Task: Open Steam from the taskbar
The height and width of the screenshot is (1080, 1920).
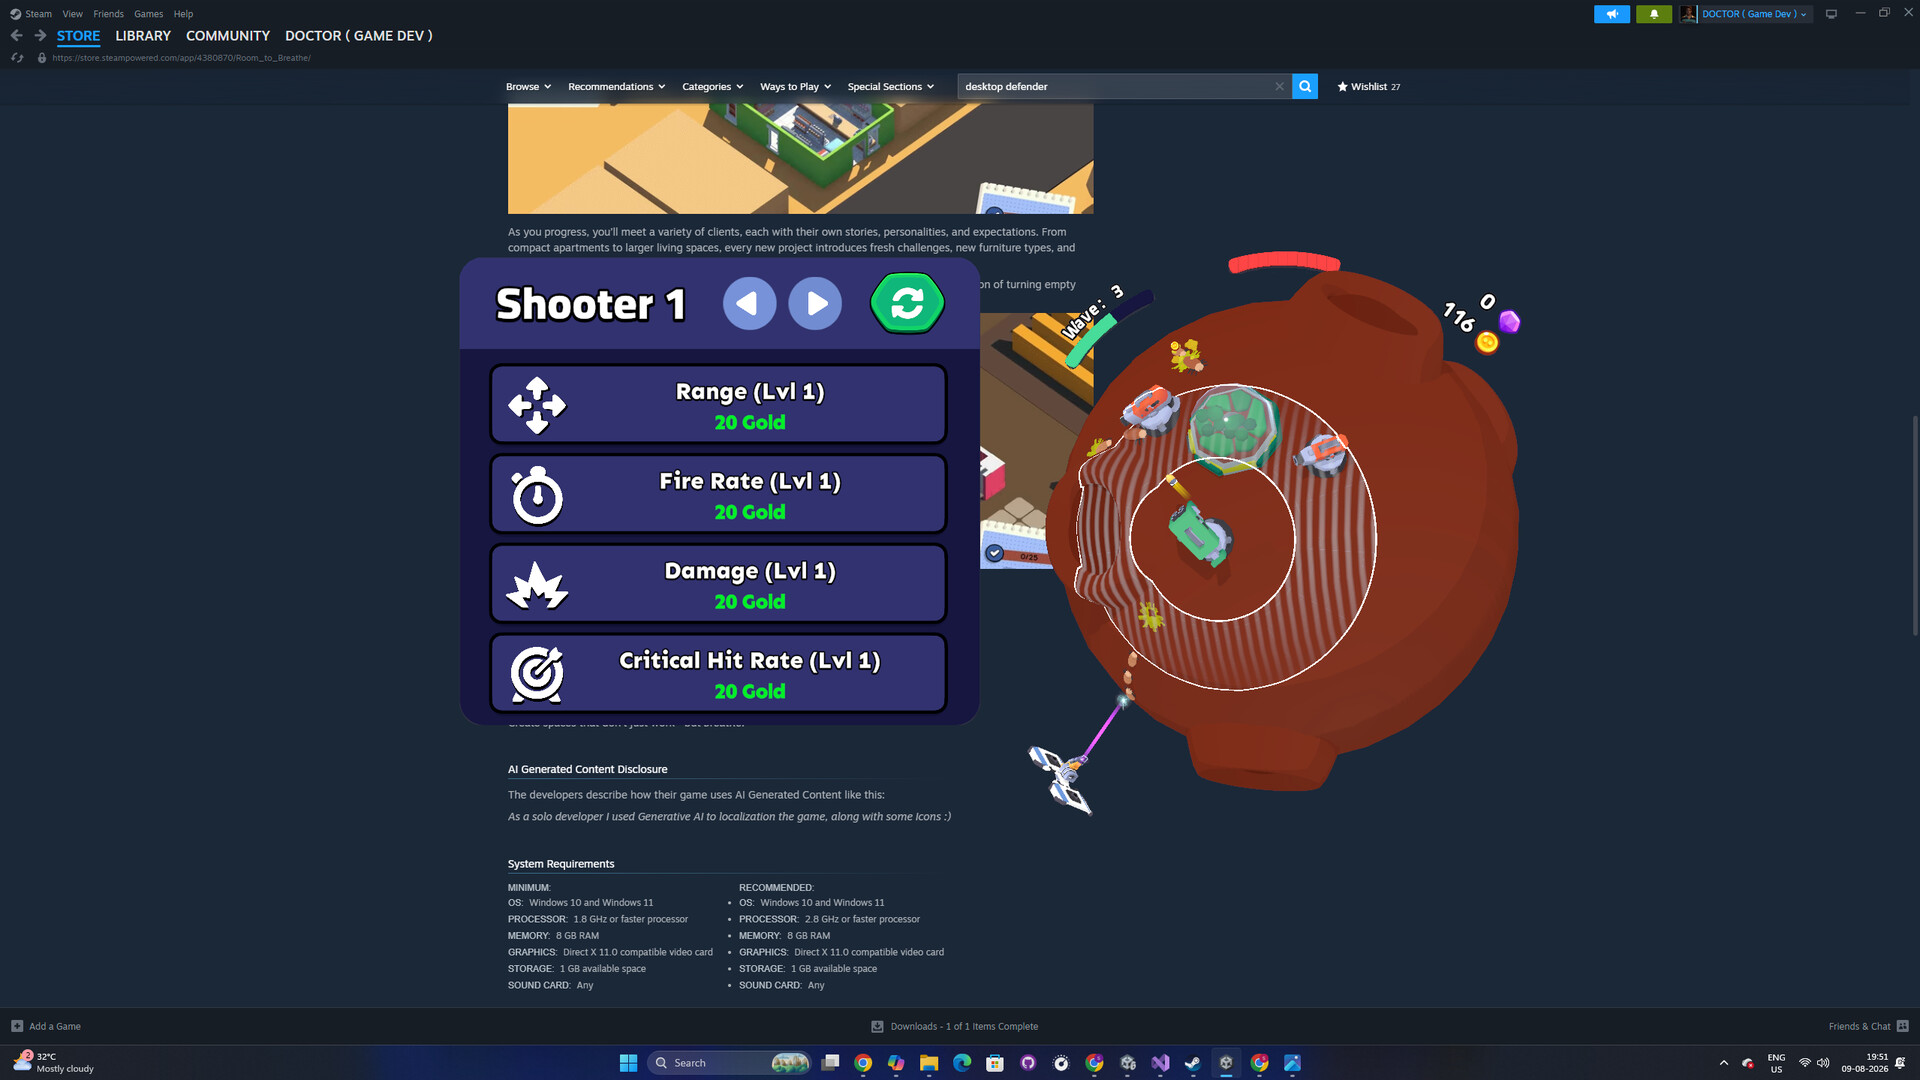Action: tap(1193, 1063)
